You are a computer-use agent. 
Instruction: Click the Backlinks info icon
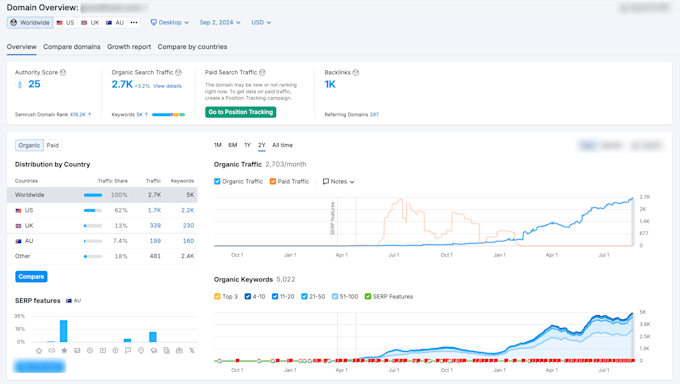(356, 72)
